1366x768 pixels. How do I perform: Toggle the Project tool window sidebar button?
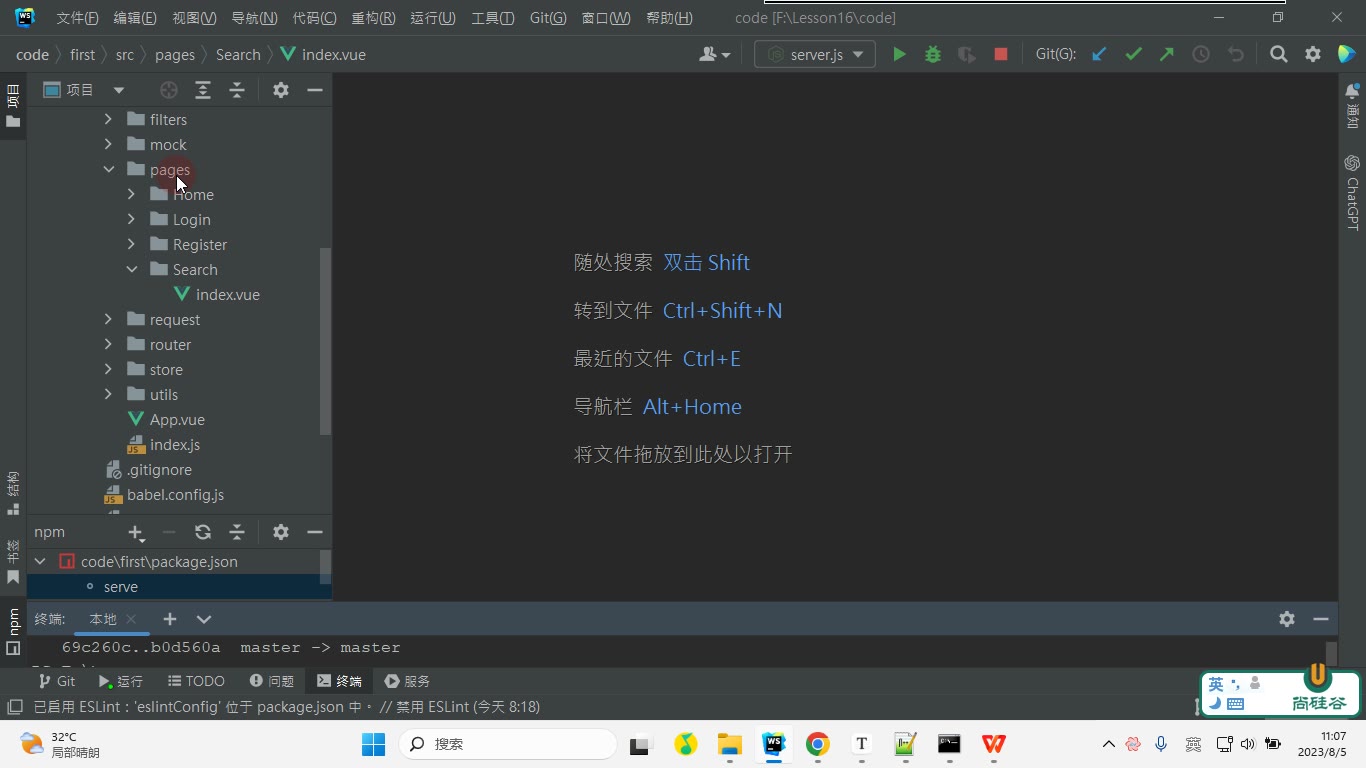13,106
